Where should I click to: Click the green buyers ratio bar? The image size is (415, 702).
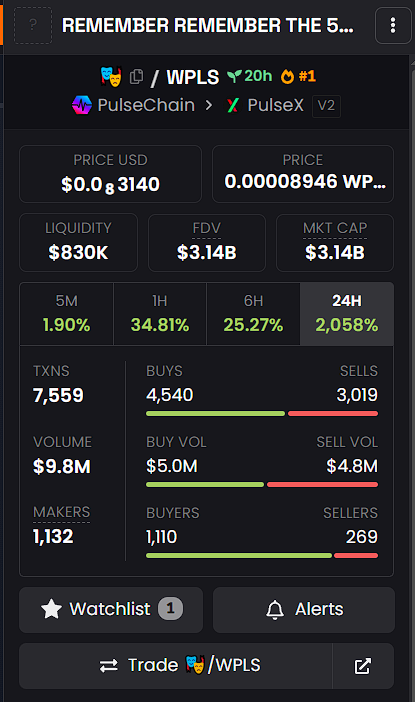[x=239, y=556]
